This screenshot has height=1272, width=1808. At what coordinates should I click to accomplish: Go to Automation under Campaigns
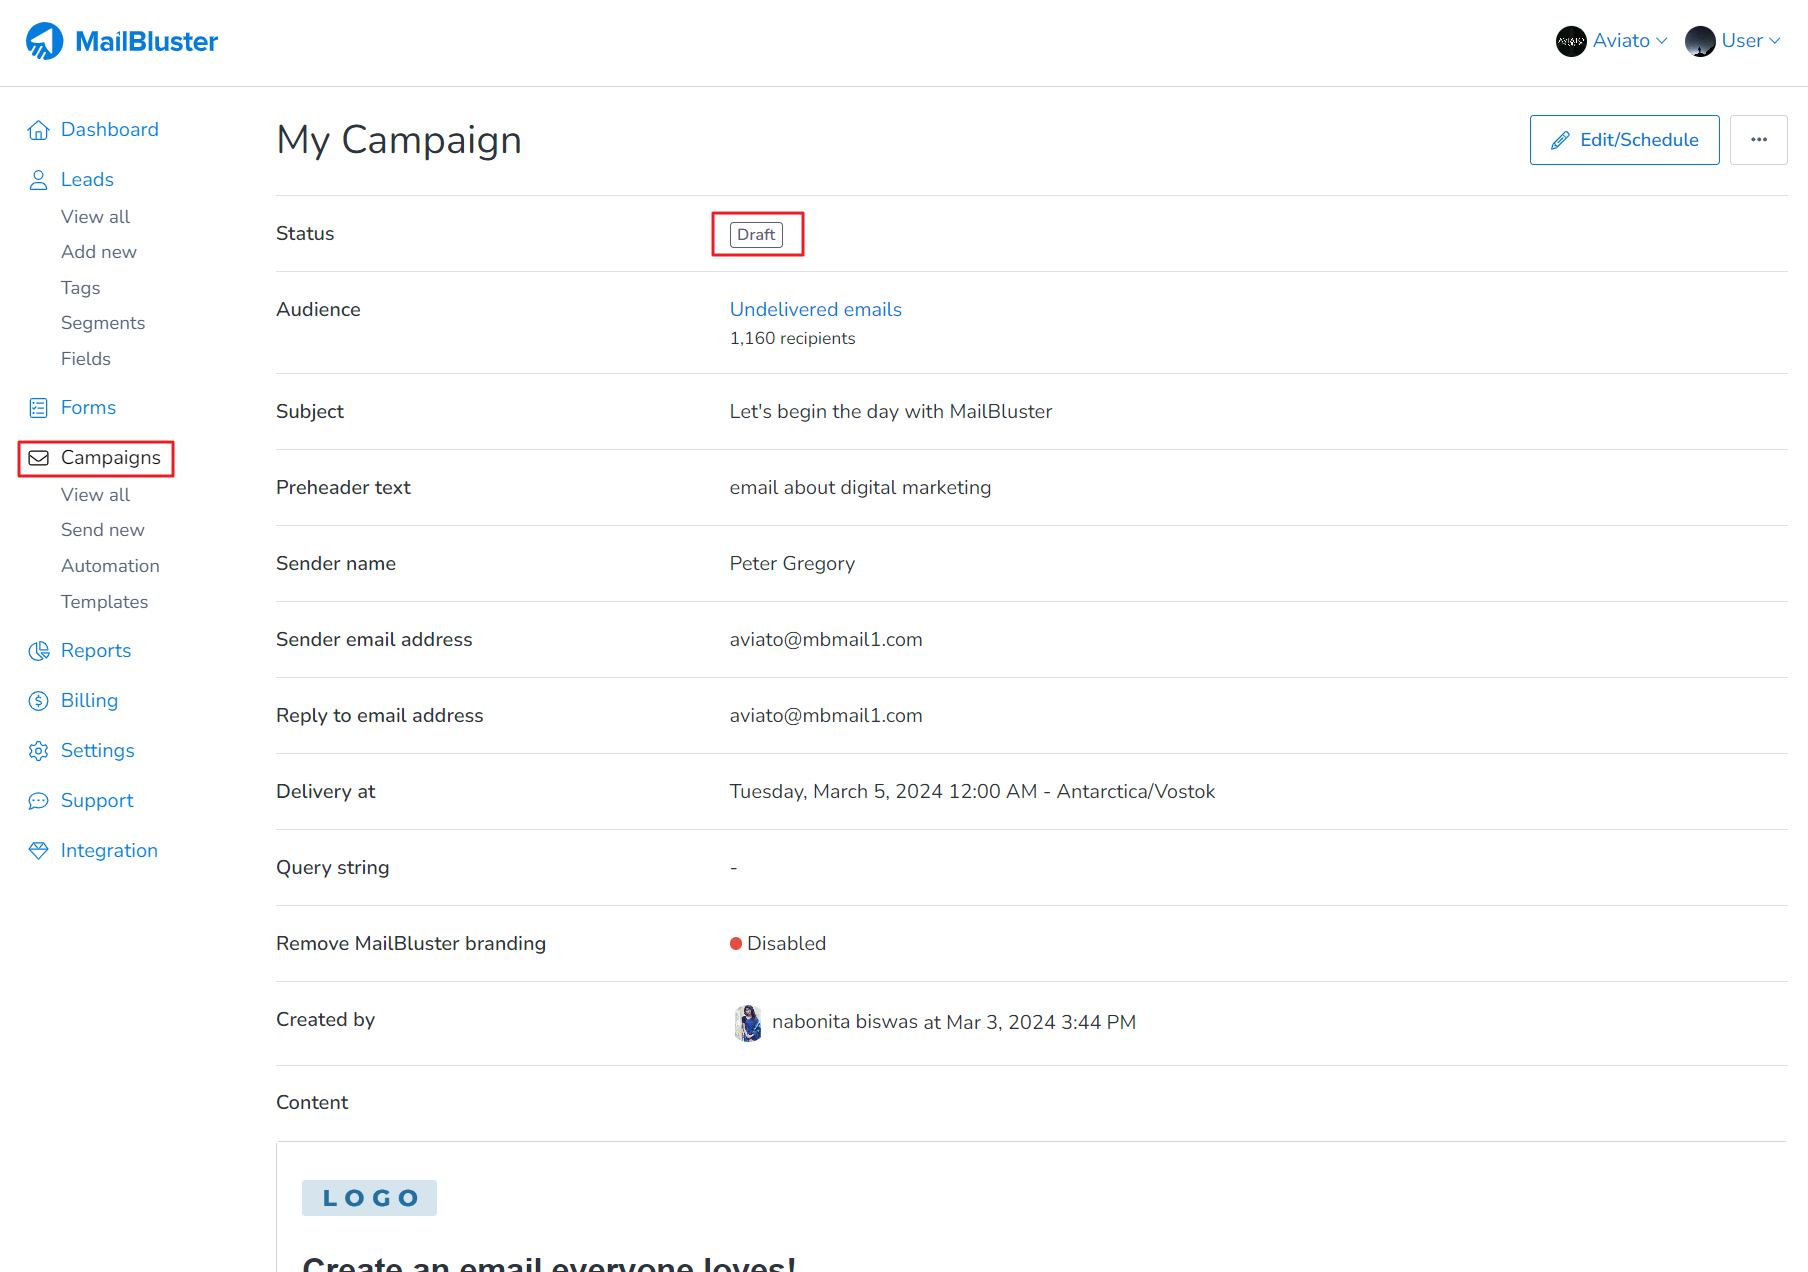[x=110, y=566]
